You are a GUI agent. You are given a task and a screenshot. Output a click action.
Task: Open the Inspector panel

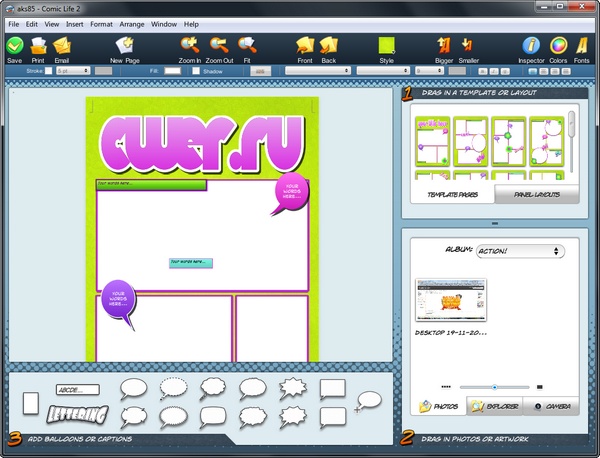531,45
